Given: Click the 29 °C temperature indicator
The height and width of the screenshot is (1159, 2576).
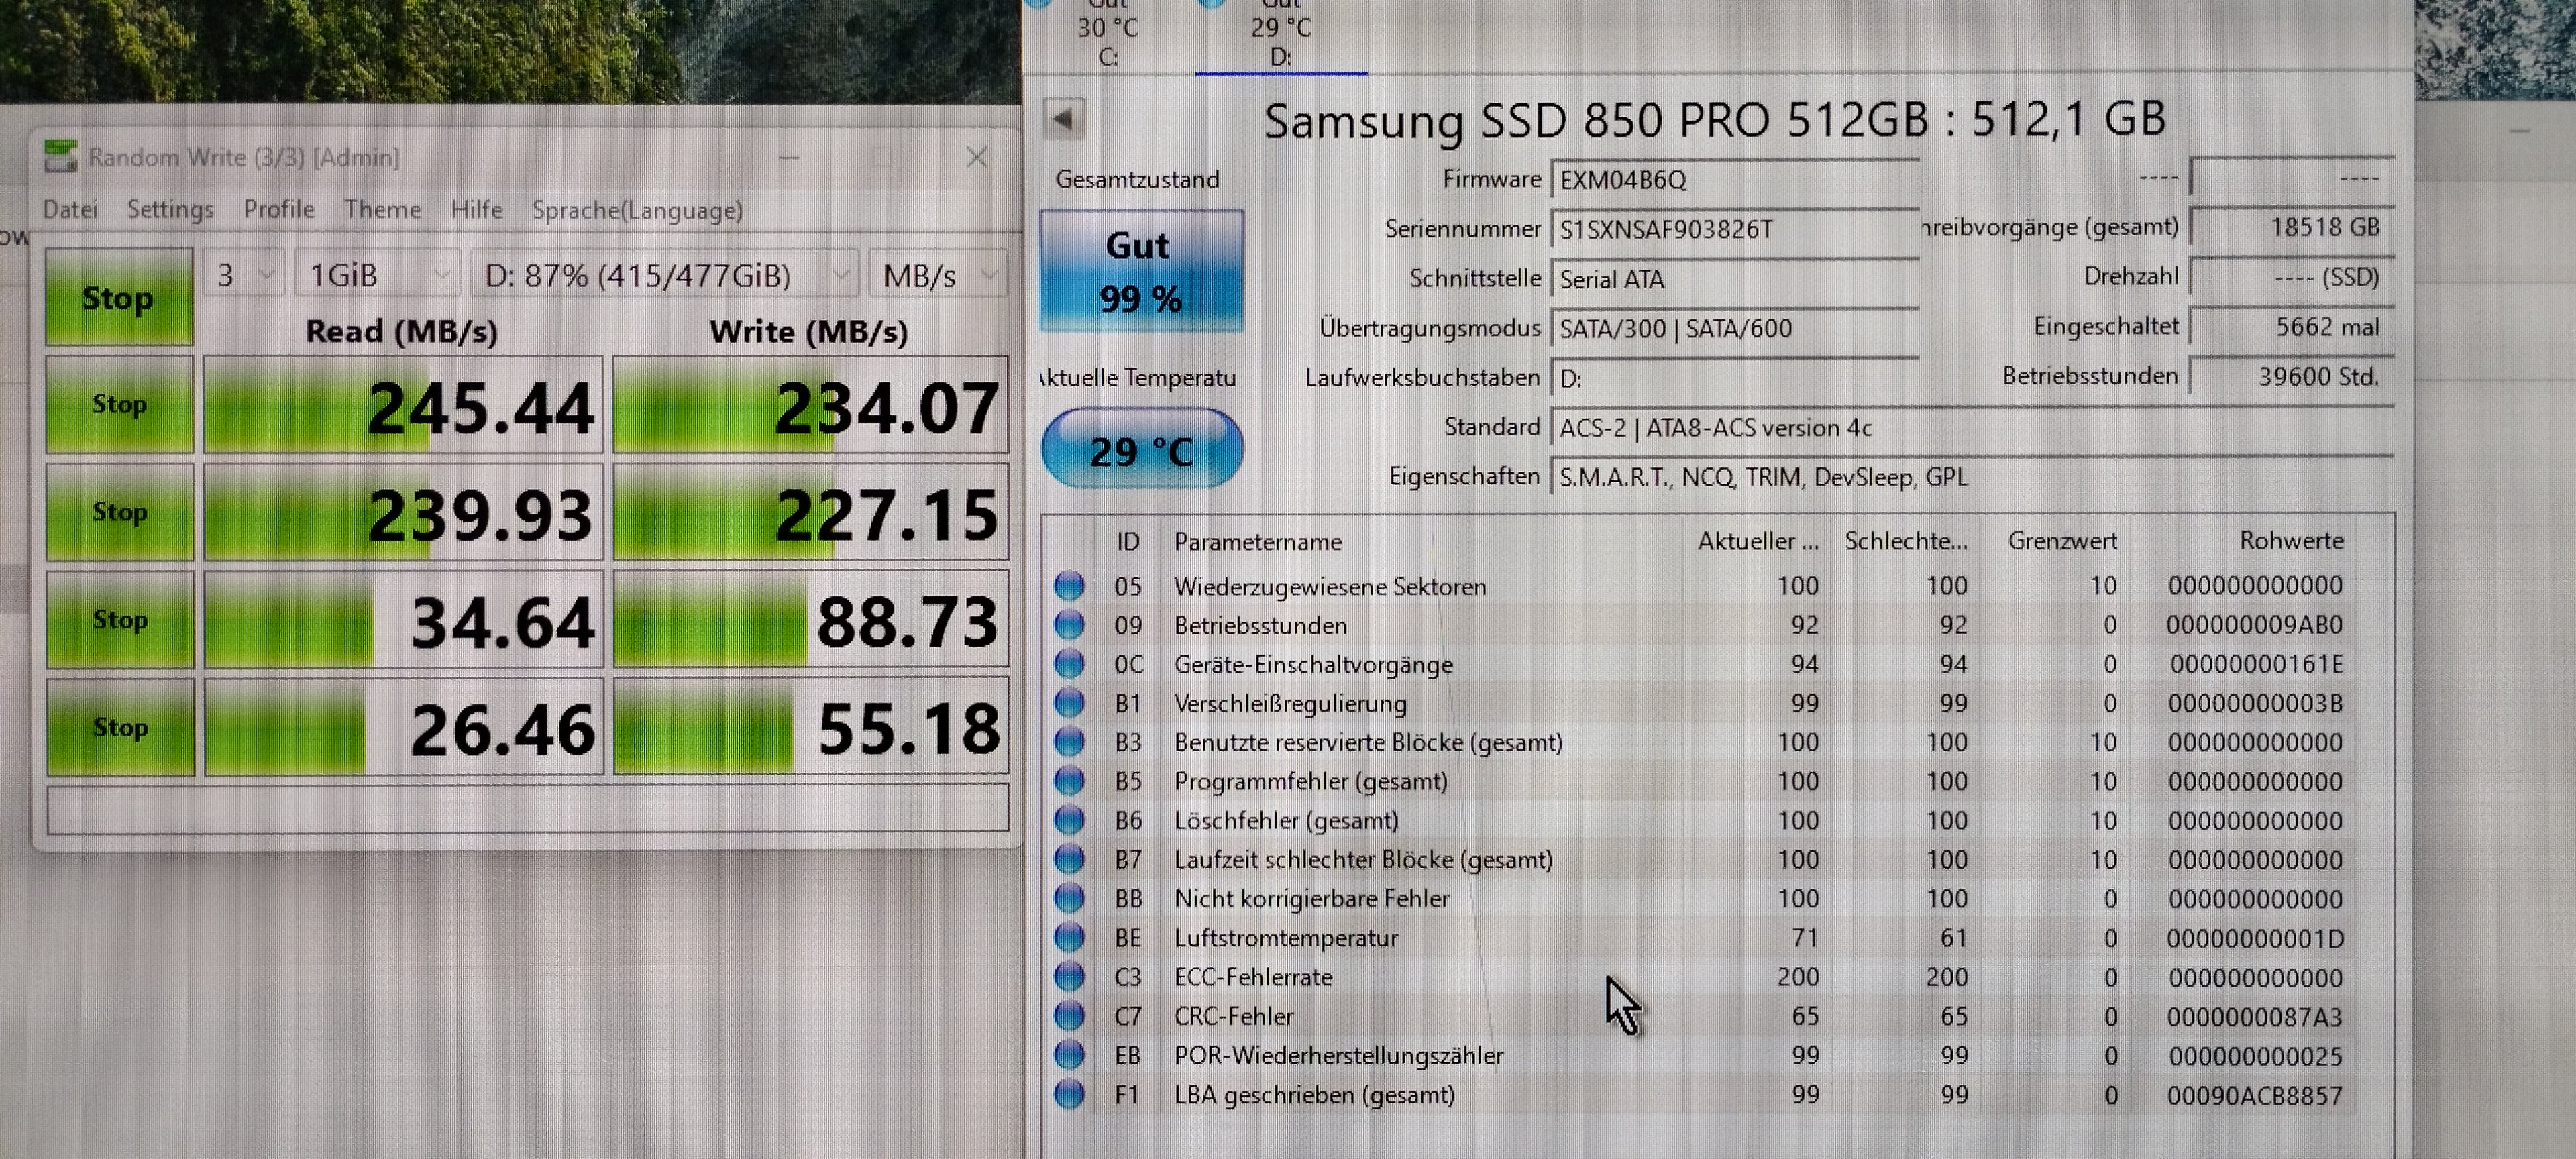Looking at the screenshot, I should (1141, 451).
